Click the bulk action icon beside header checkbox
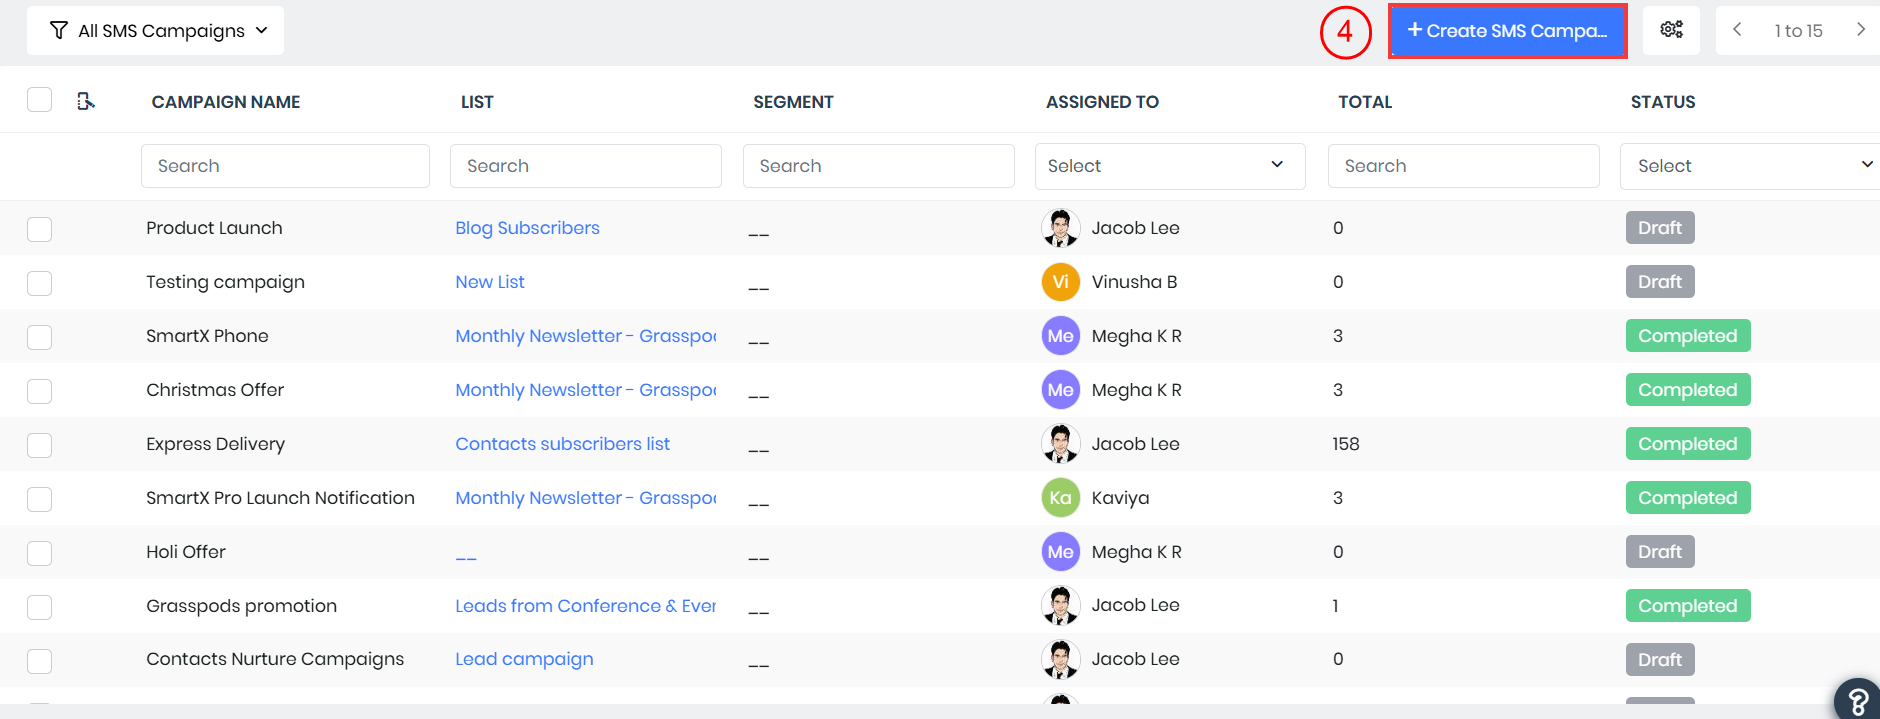 [x=86, y=101]
